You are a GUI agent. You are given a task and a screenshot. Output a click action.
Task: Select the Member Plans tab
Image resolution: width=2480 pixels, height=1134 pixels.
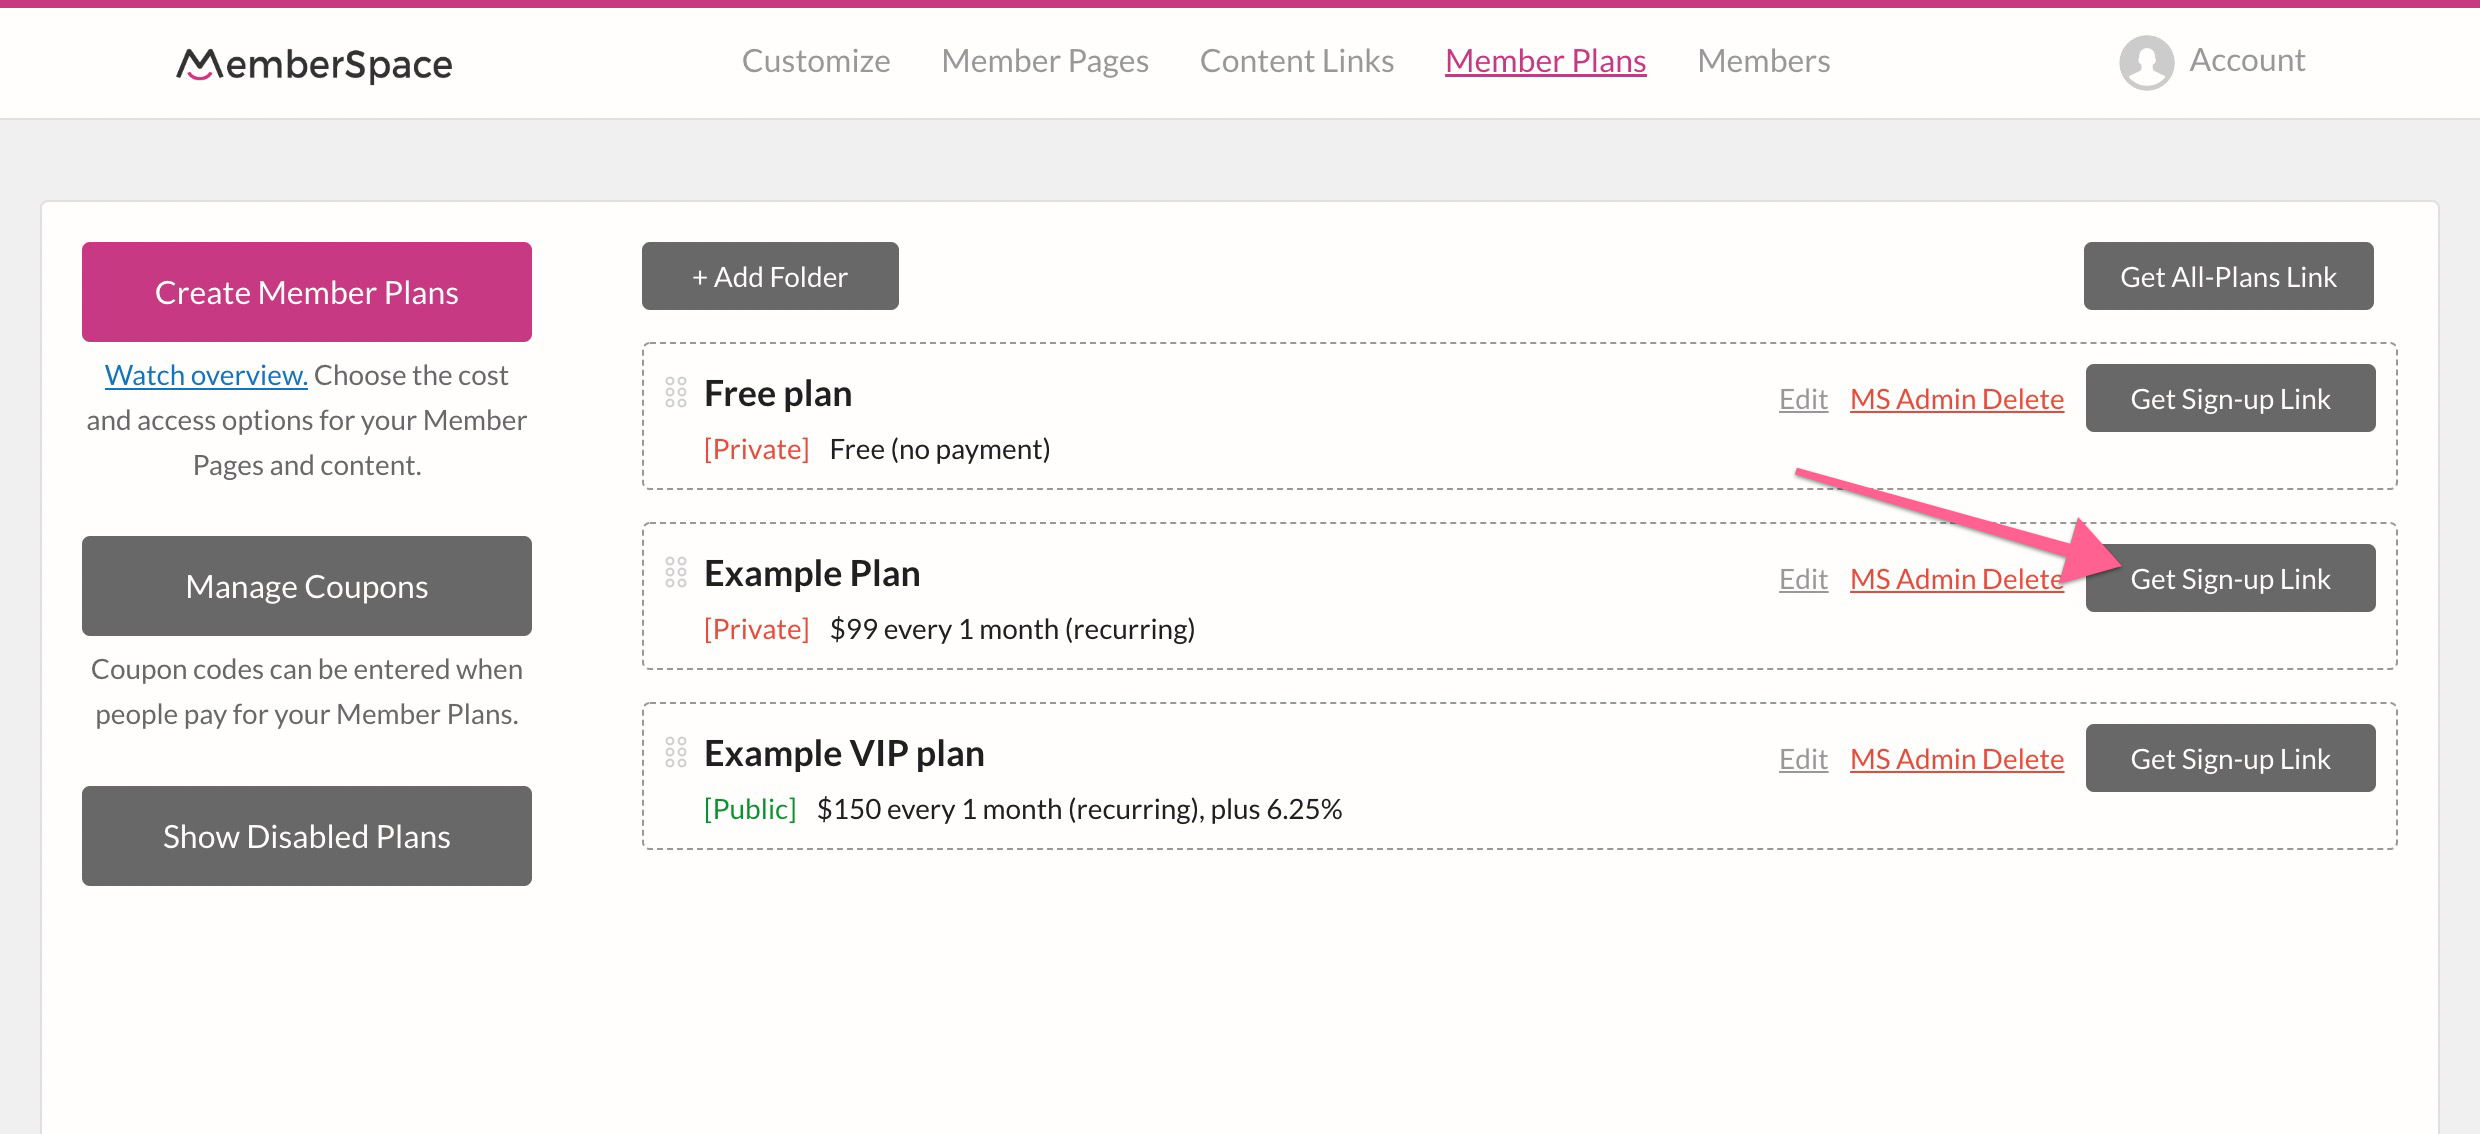point(1545,60)
